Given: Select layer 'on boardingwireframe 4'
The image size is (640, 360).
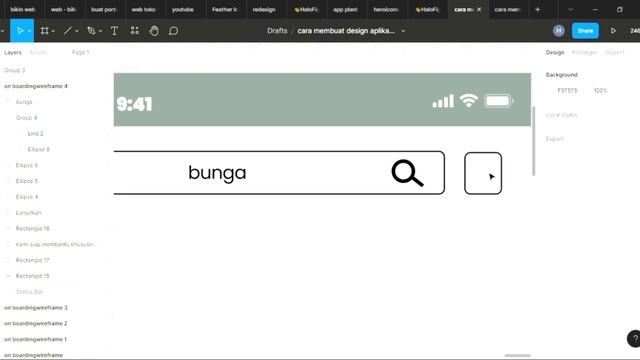Looking at the screenshot, I should pos(36,86).
